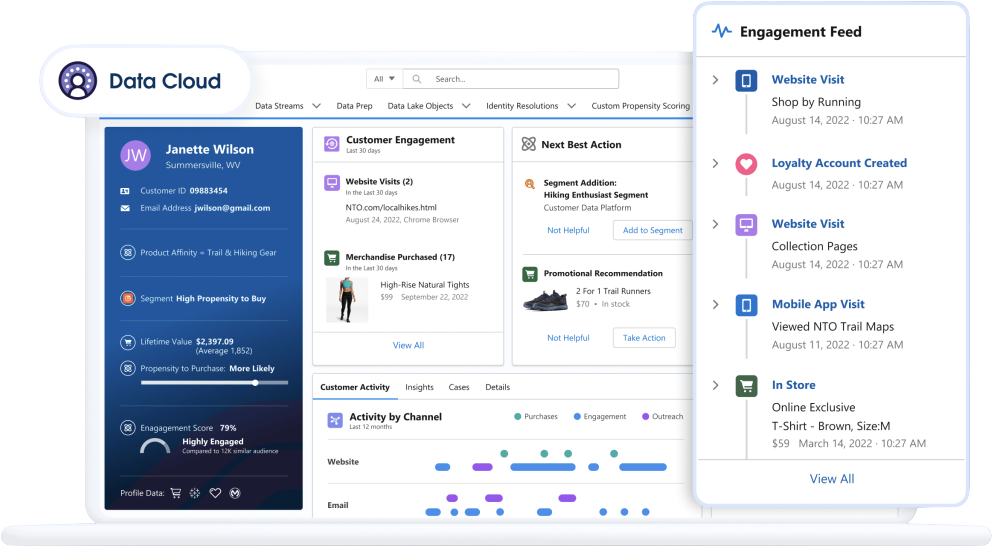The height and width of the screenshot is (547, 992).
Task: Click the Trail Runners shoe thumbnail
Action: click(x=545, y=300)
